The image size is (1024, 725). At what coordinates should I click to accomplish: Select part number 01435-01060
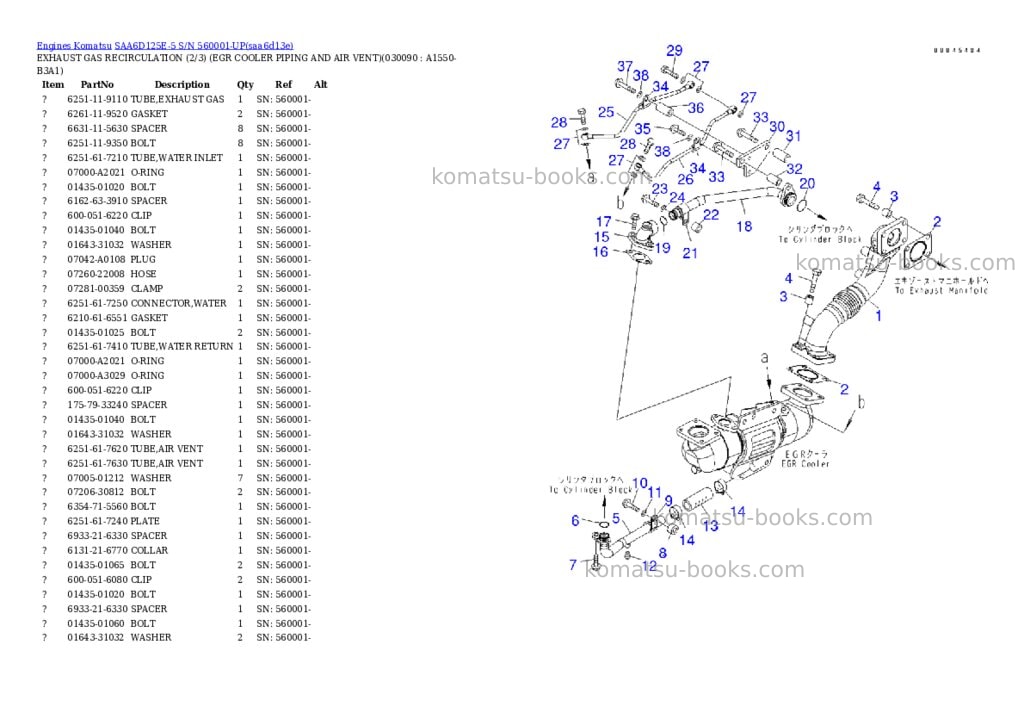tap(96, 623)
